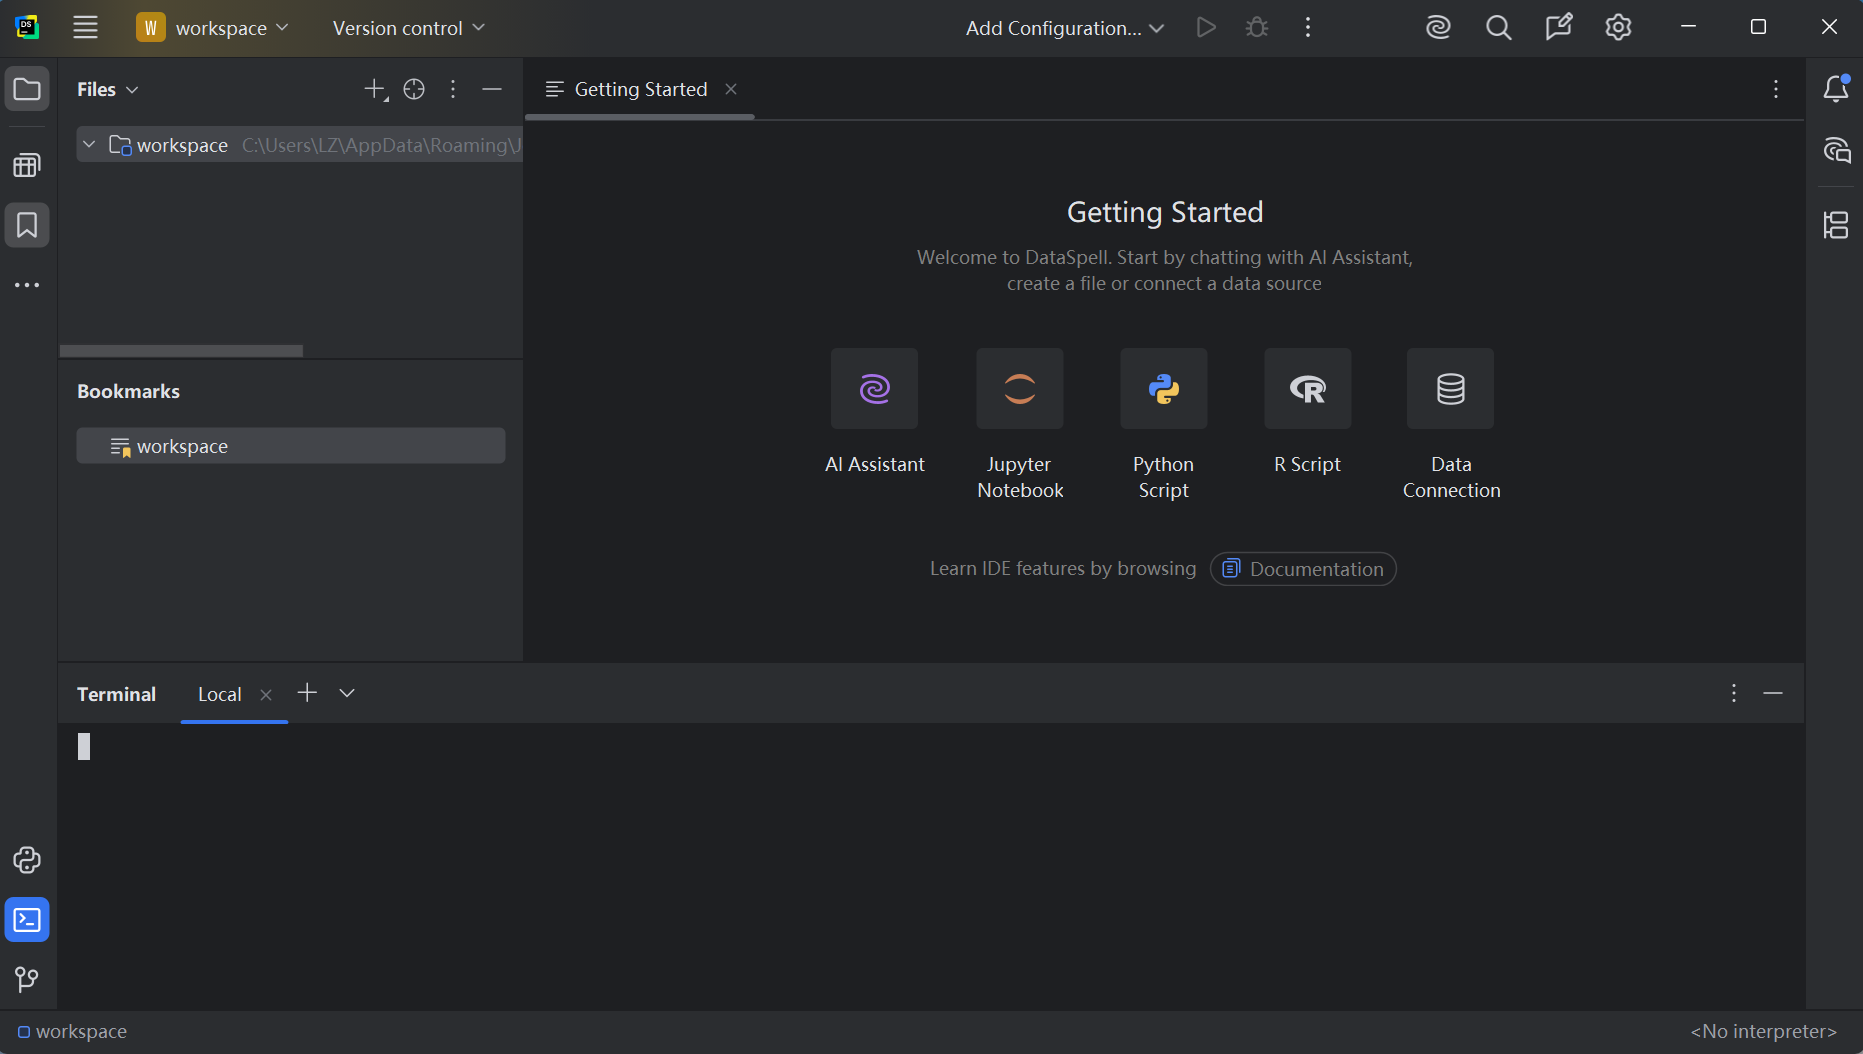Collapse the workspace folder tree node

point(89,145)
